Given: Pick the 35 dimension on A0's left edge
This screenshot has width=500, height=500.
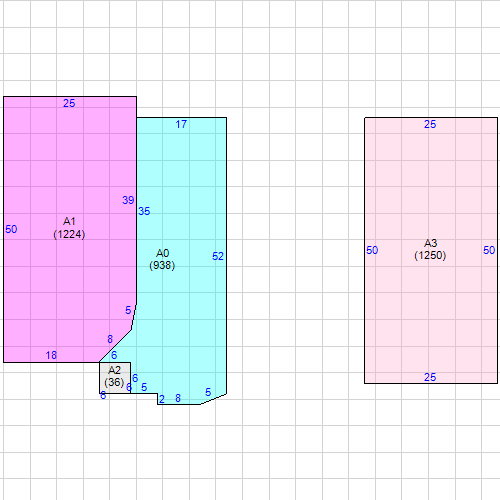Looking at the screenshot, I should [x=144, y=211].
